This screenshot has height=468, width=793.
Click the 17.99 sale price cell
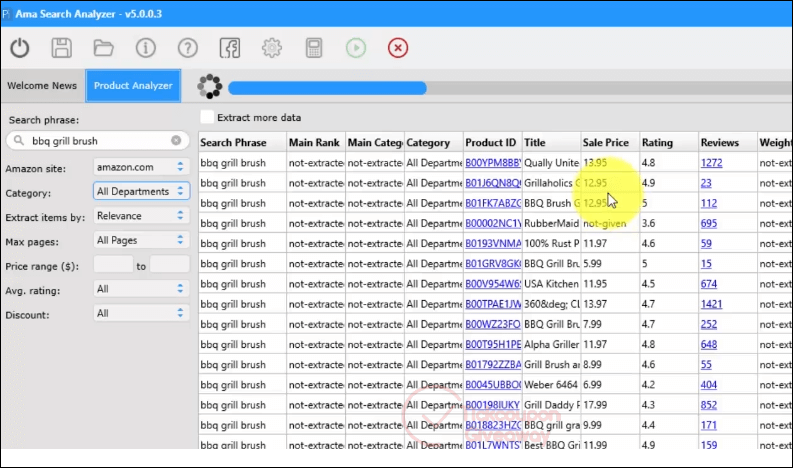pos(610,405)
